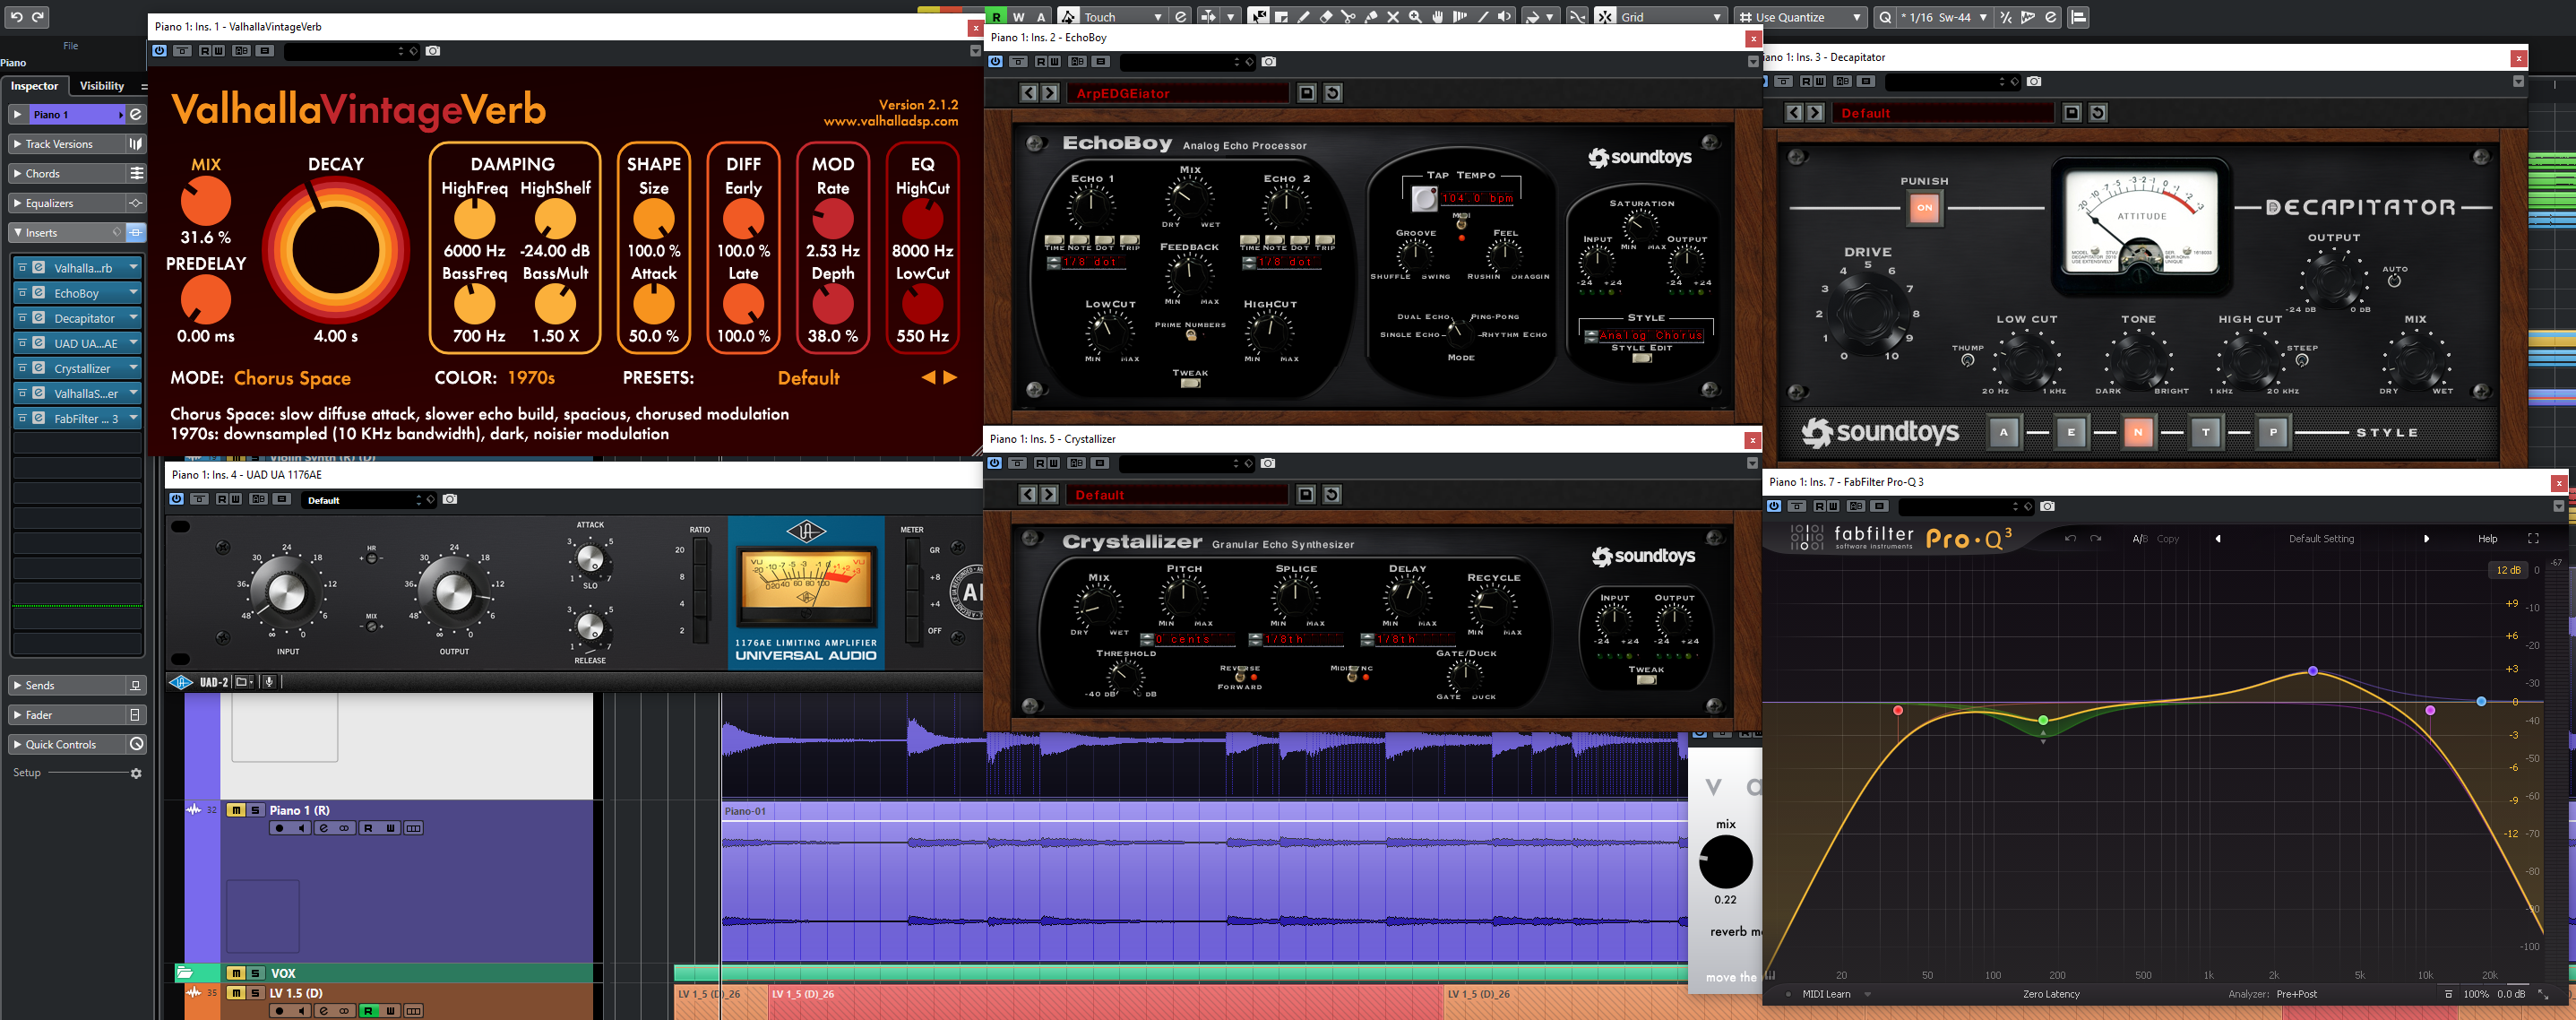The height and width of the screenshot is (1020, 2576).
Task: Open Inspector Setup gear icon
Action: (x=136, y=773)
